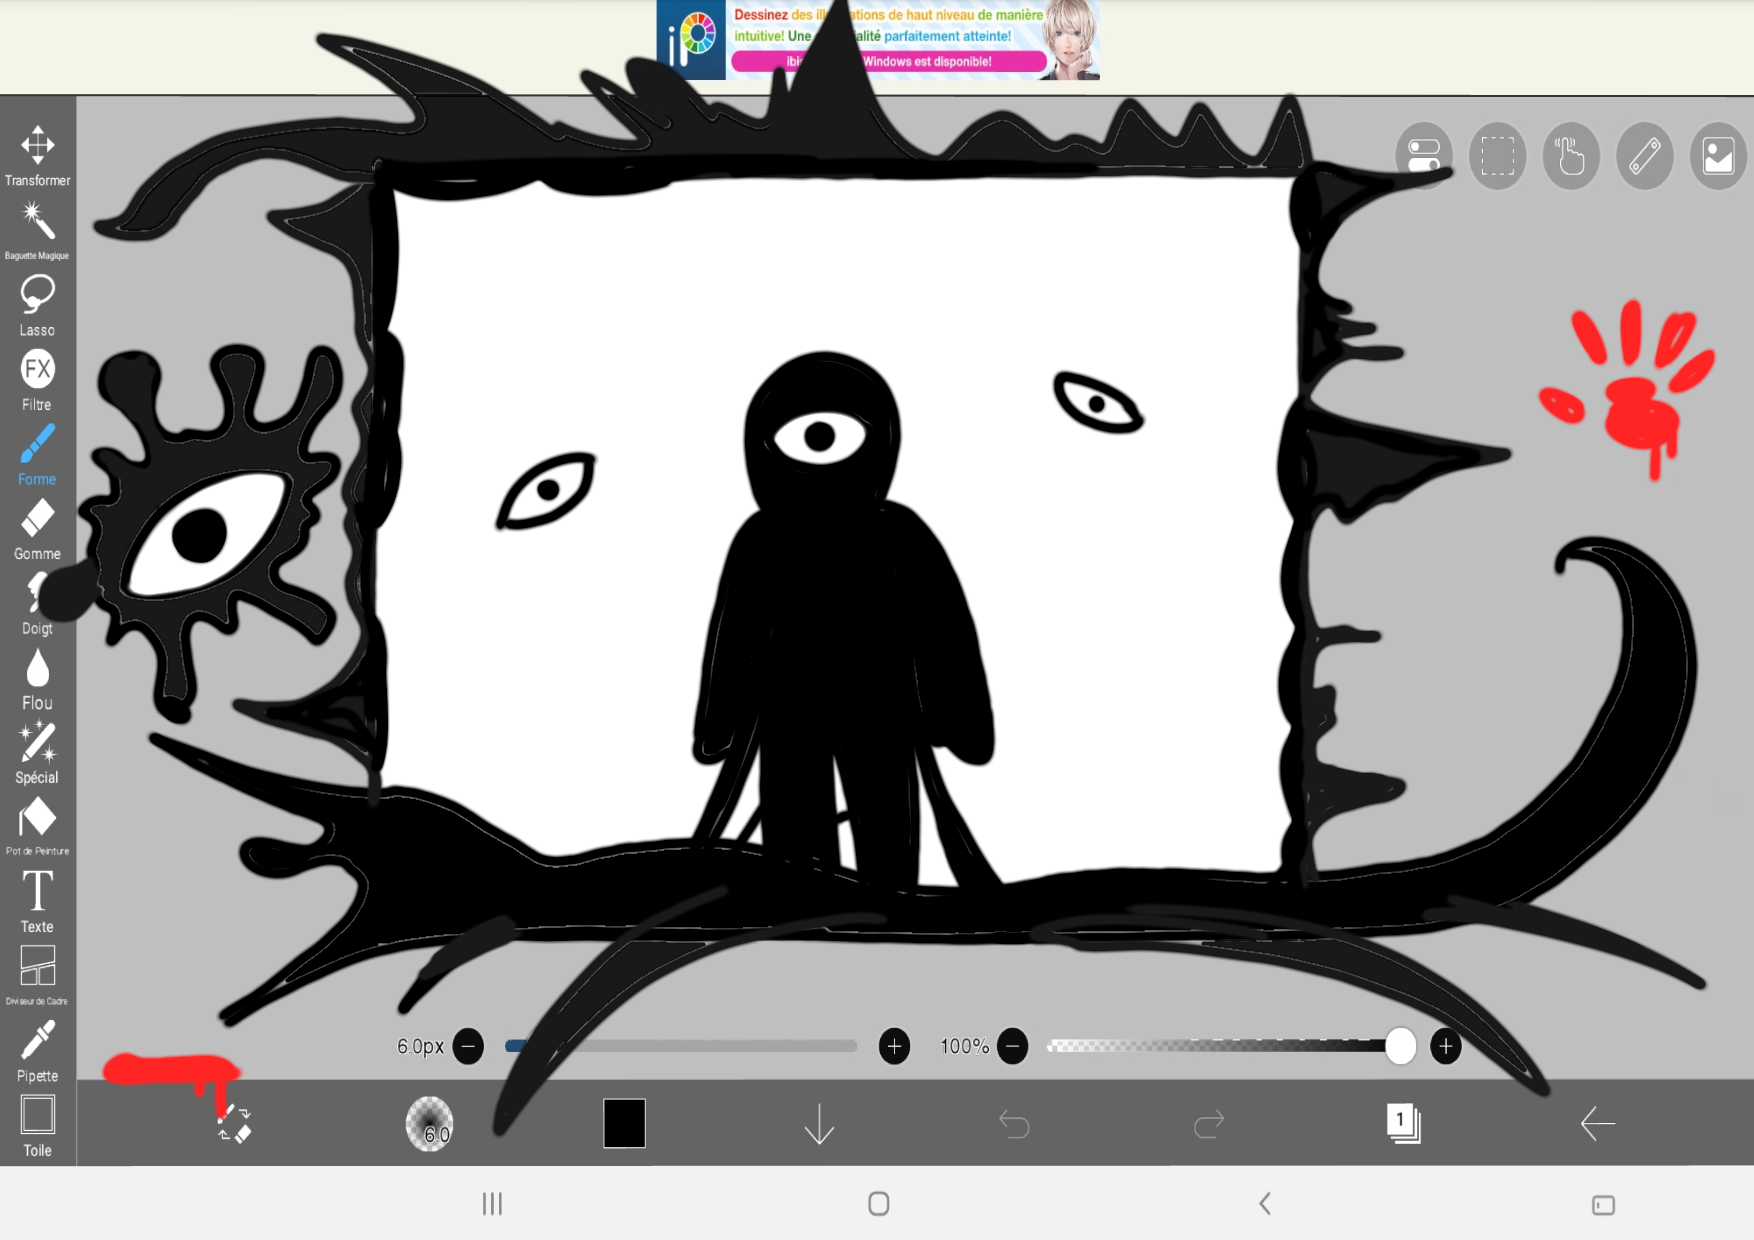Open Android recent apps
This screenshot has width=1754, height=1240.
[491, 1205]
